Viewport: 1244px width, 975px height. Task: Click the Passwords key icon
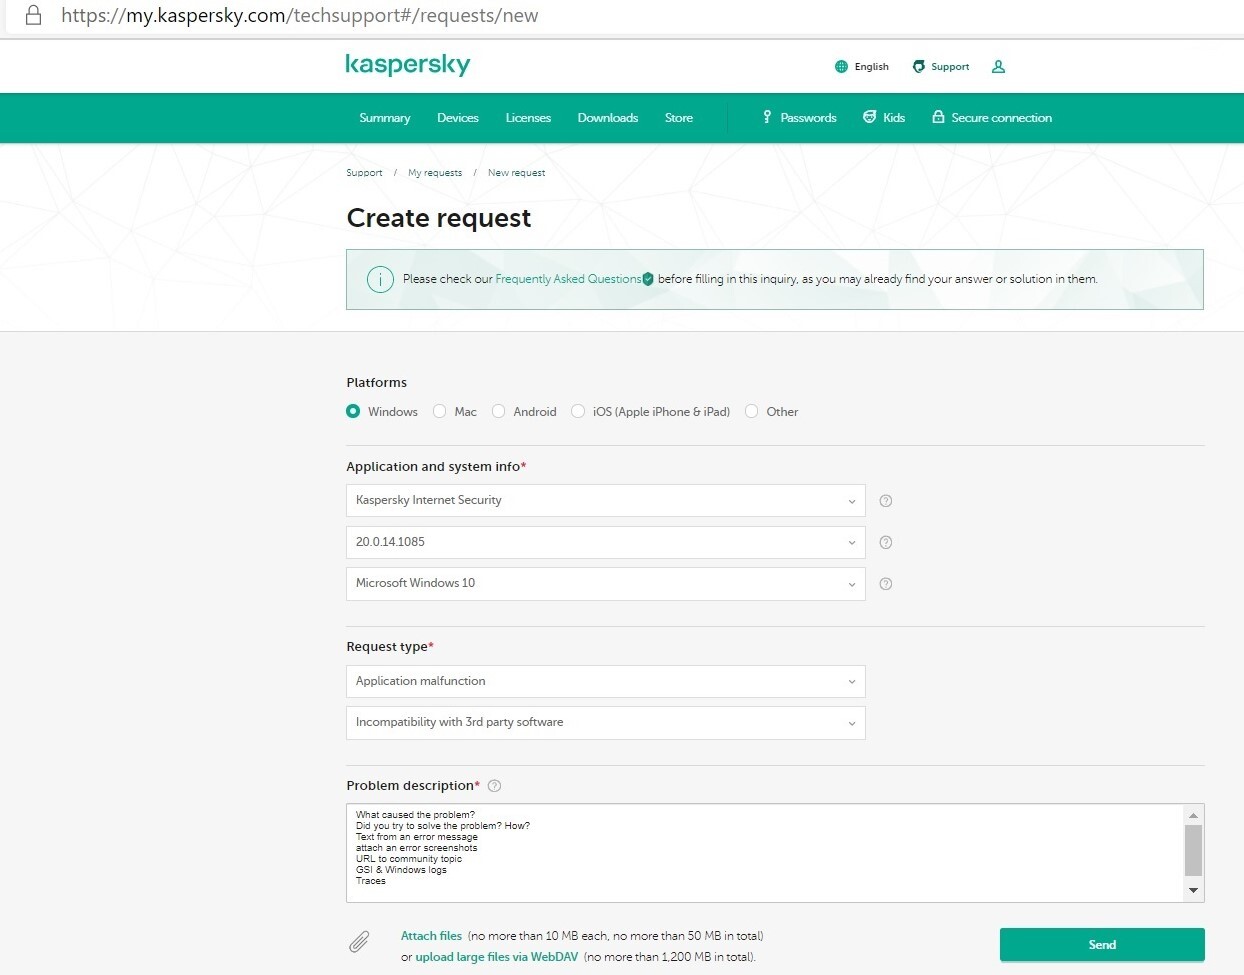pyautogui.click(x=767, y=117)
